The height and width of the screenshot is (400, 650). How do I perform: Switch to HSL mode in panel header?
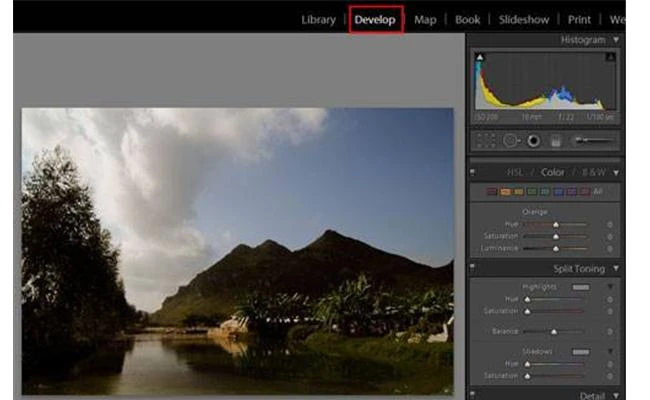point(515,172)
